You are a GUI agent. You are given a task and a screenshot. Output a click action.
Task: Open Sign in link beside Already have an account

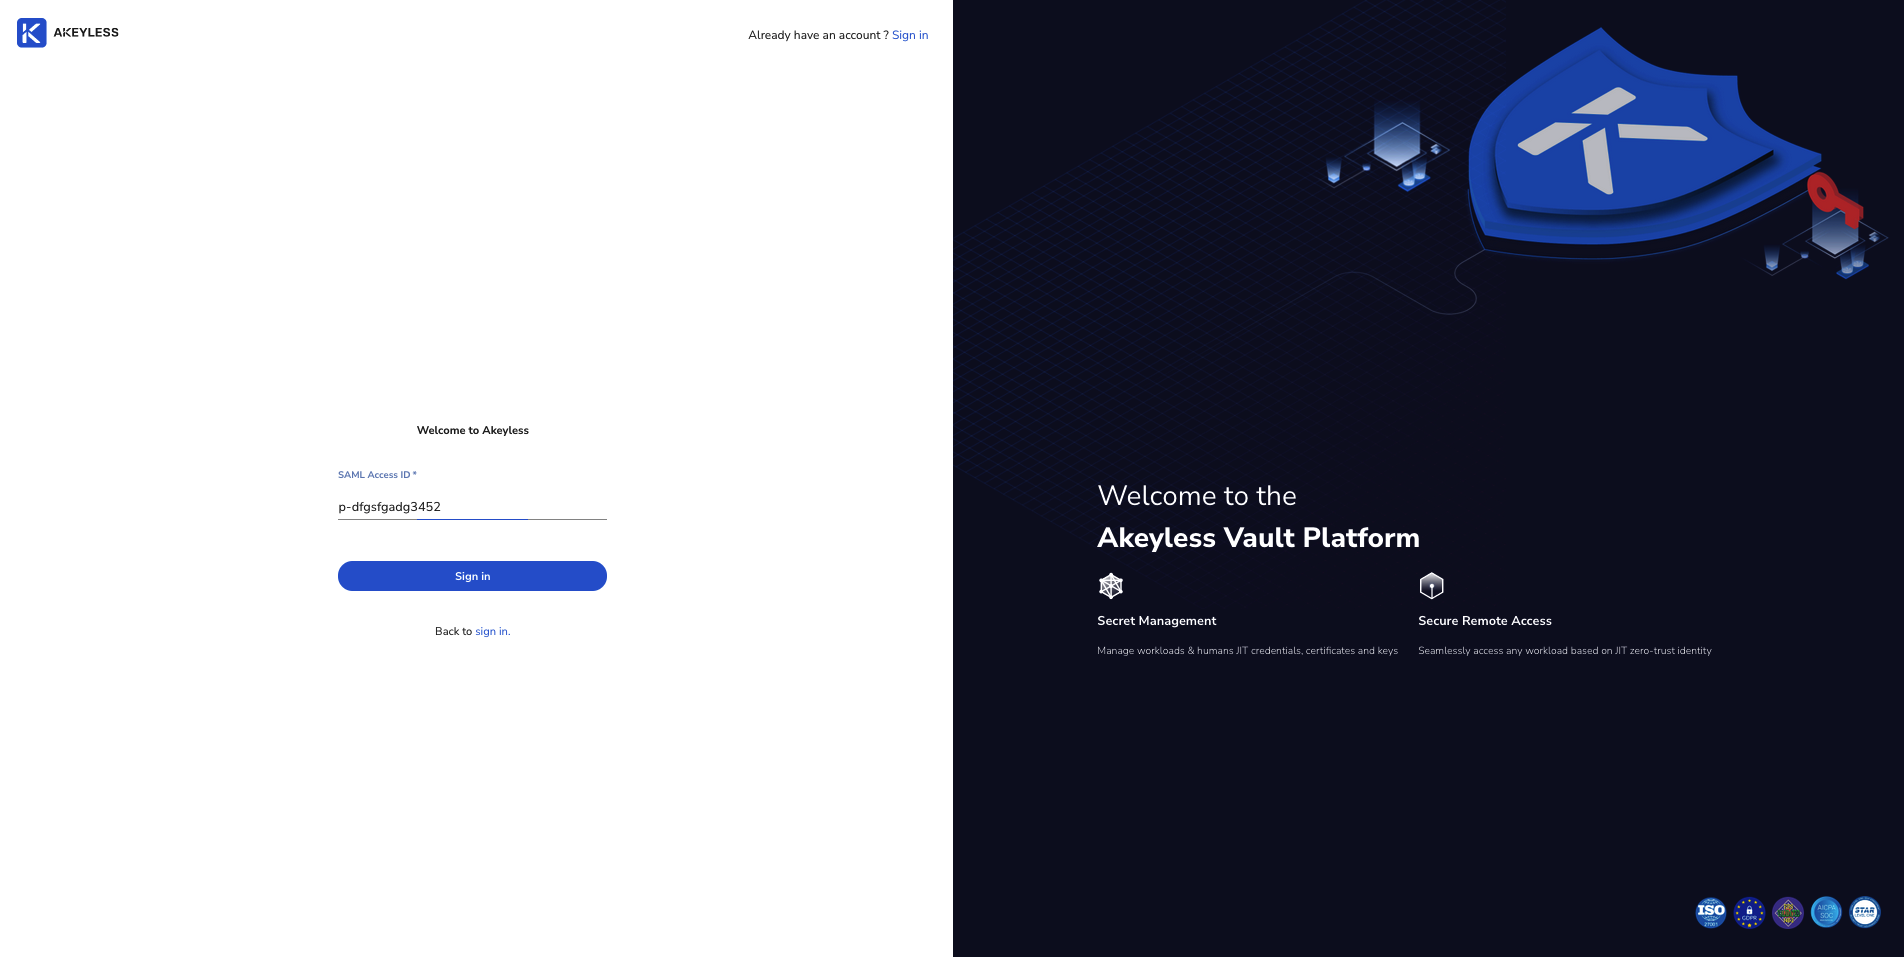910,35
